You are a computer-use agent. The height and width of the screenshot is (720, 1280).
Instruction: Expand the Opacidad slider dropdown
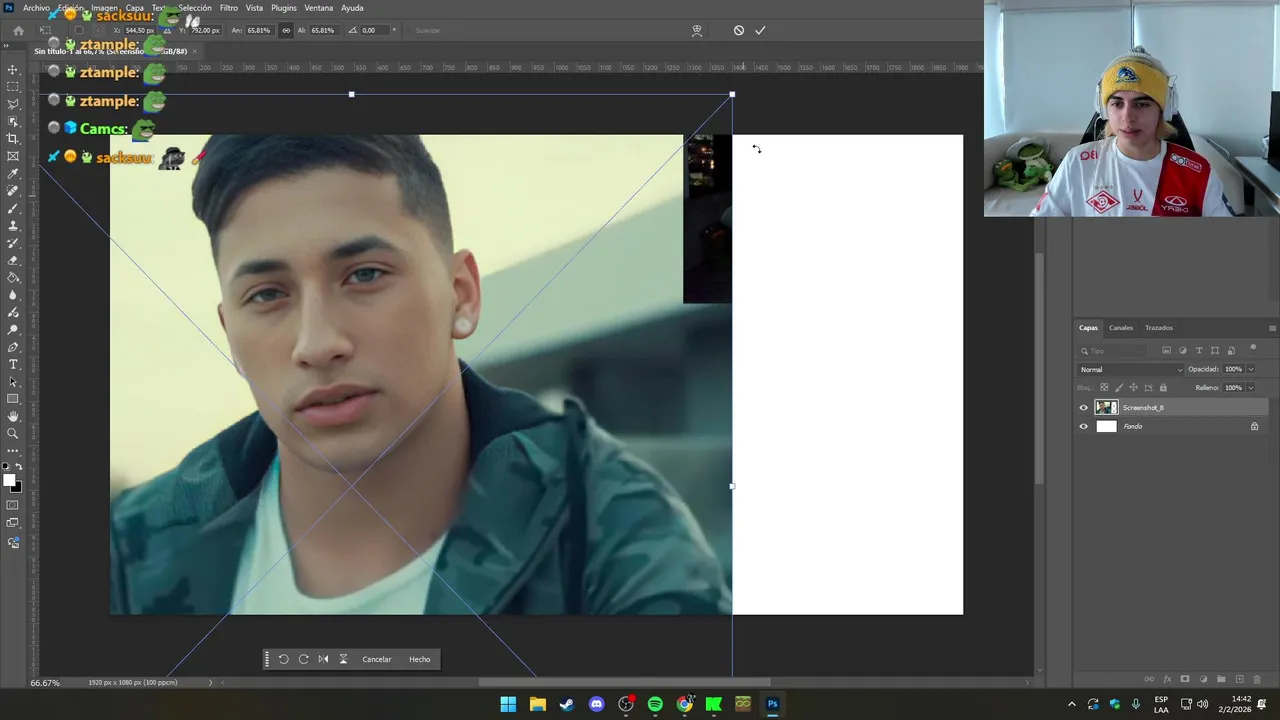pos(1250,370)
